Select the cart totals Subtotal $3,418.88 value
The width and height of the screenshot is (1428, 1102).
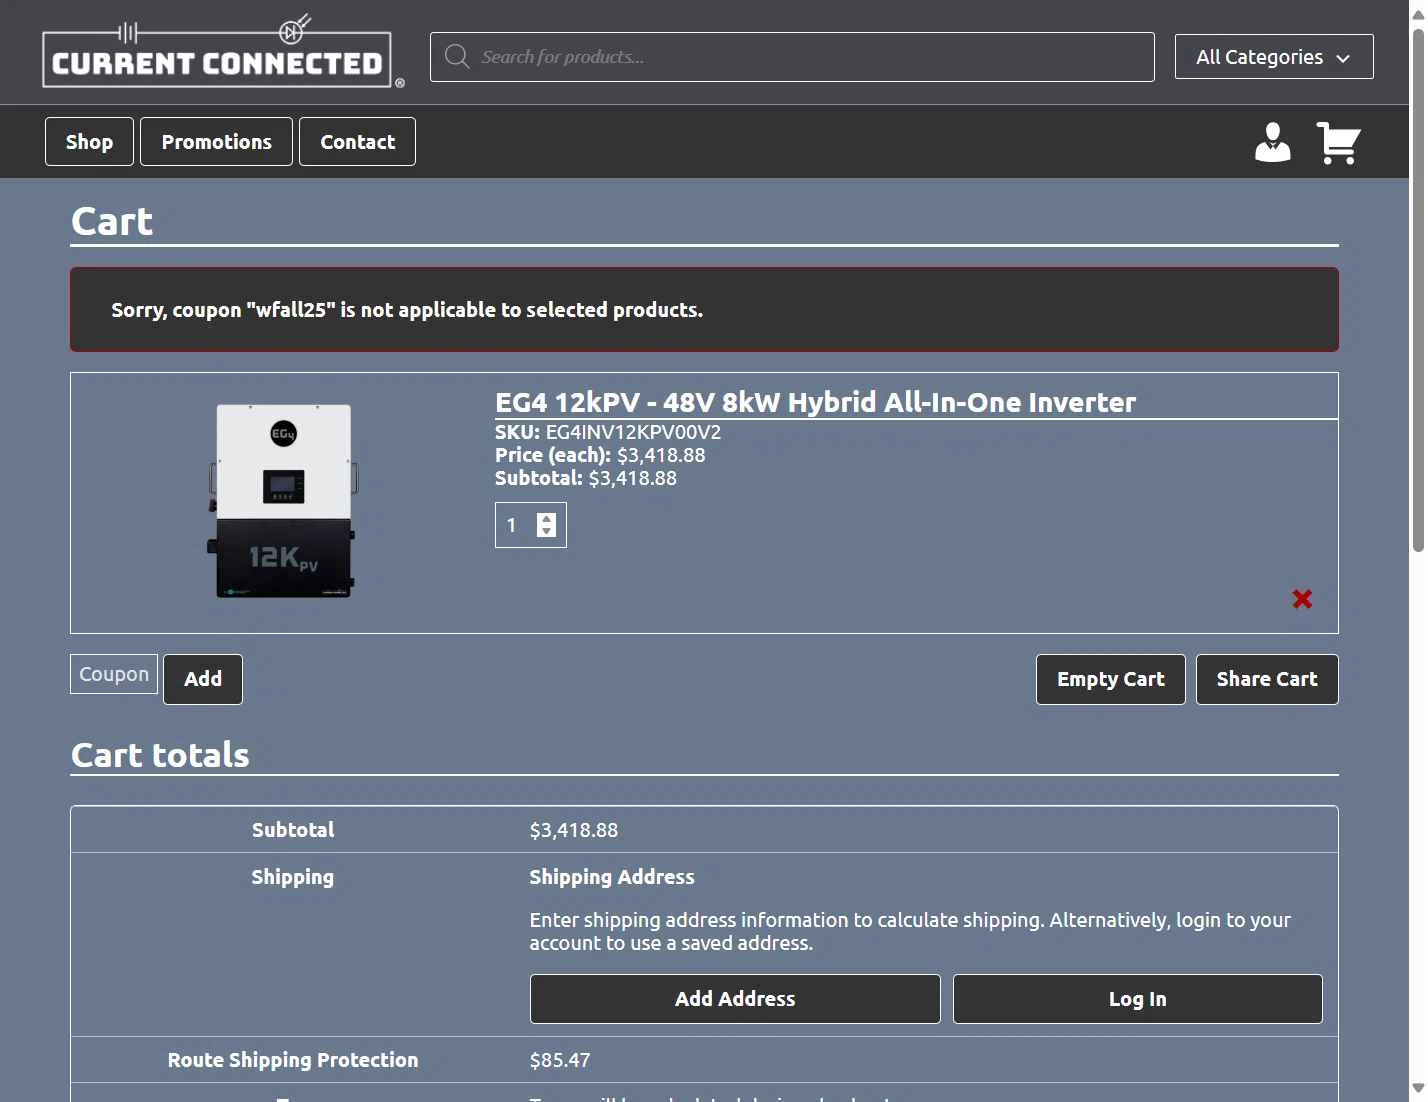pos(574,830)
